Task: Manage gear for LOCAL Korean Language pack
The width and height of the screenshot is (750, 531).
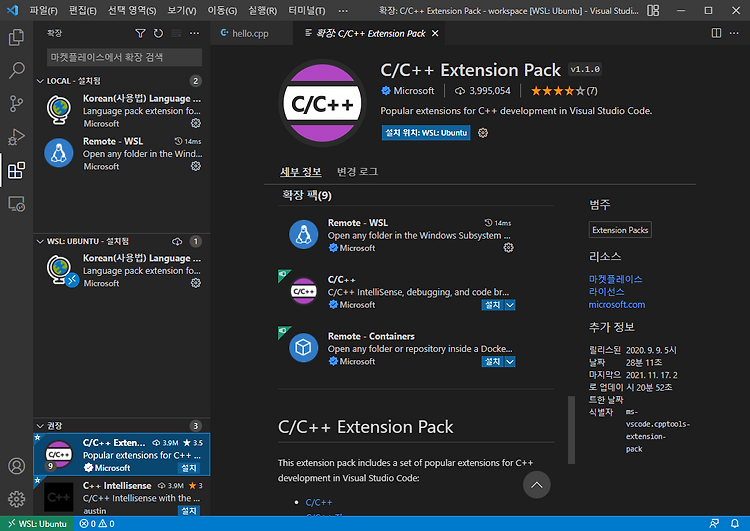Action: tap(196, 123)
